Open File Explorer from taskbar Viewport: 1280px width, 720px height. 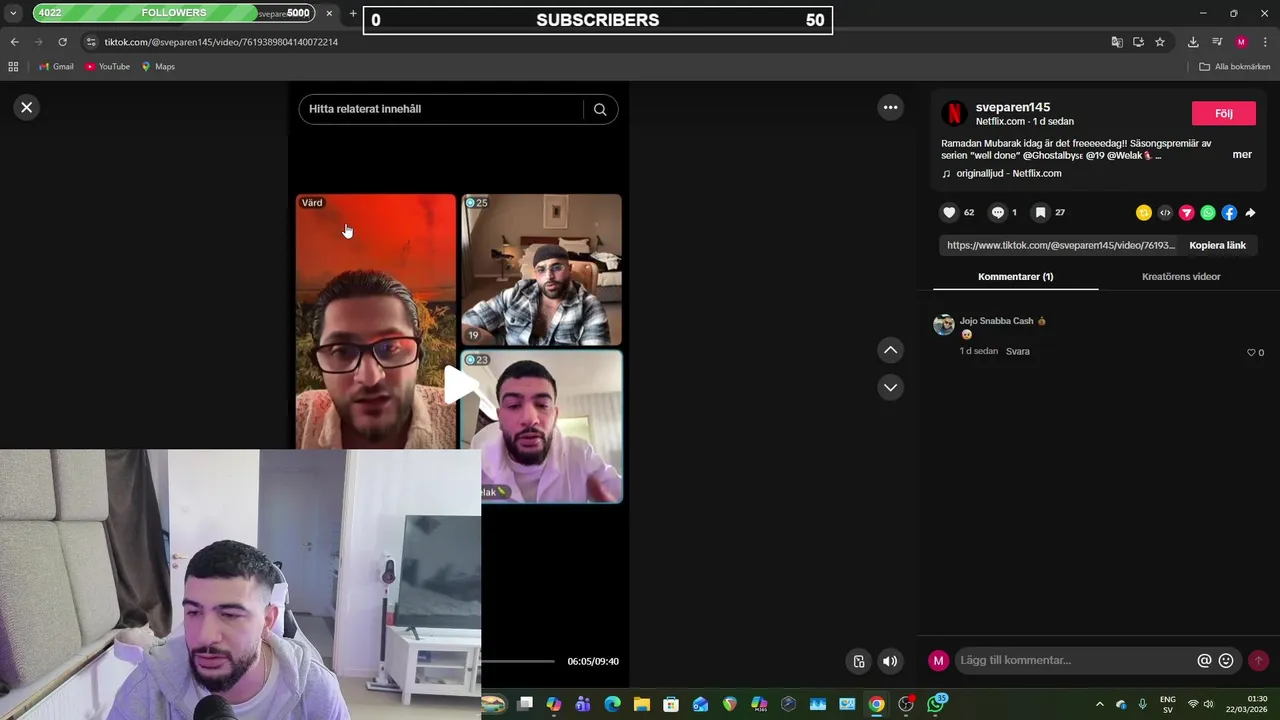[642, 704]
